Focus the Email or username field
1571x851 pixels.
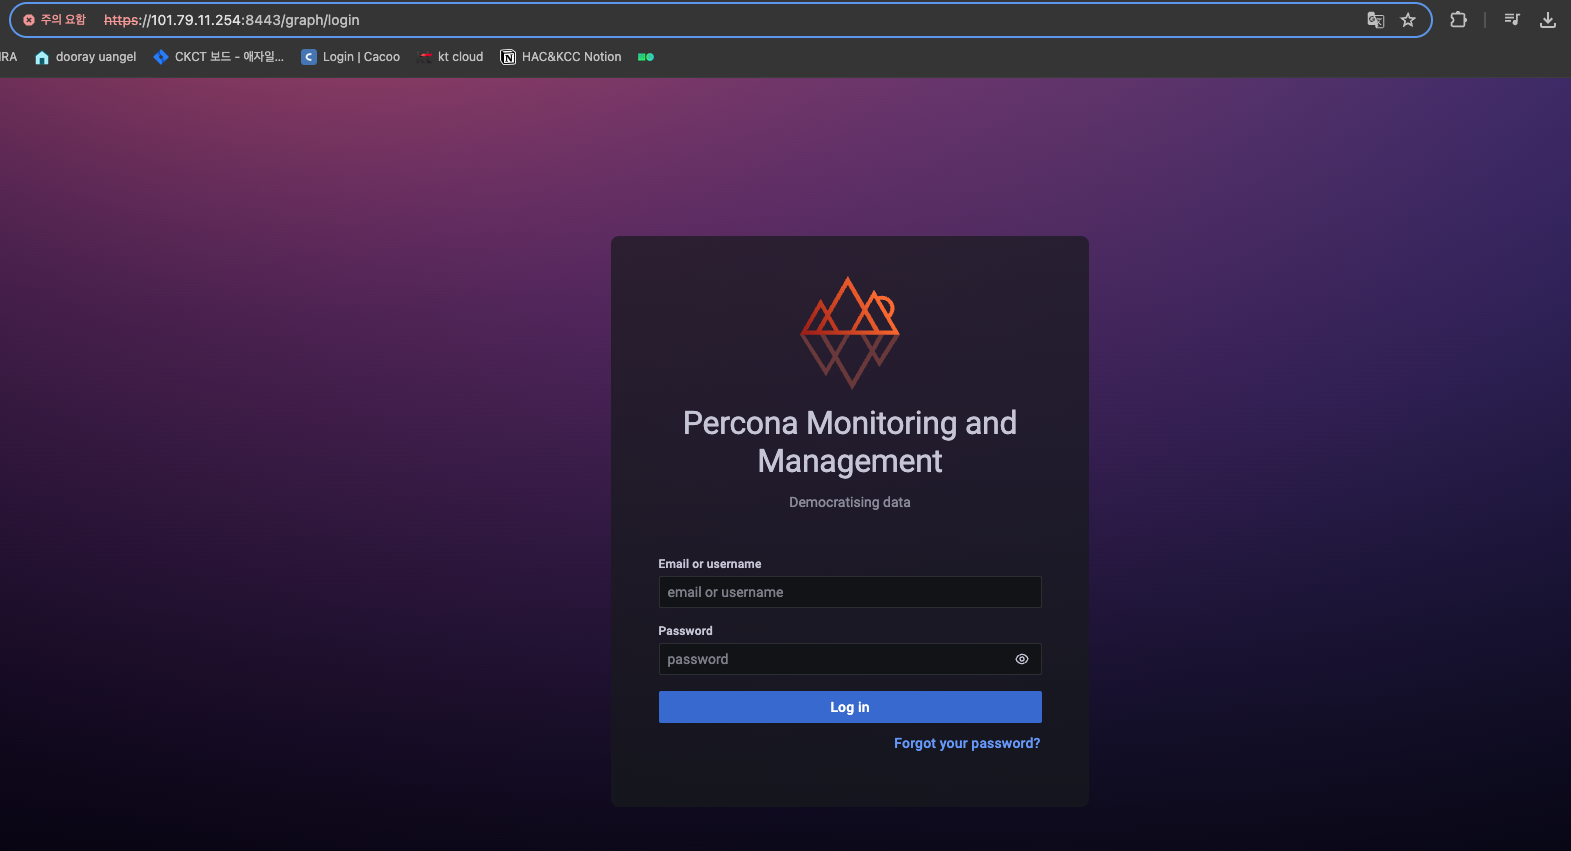[850, 592]
